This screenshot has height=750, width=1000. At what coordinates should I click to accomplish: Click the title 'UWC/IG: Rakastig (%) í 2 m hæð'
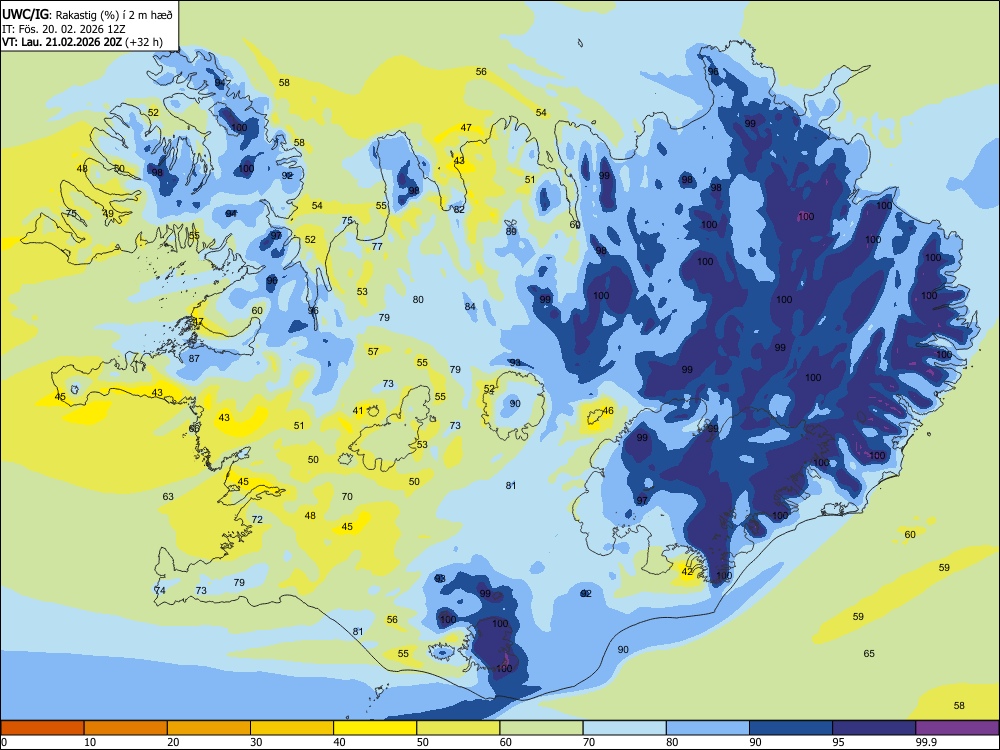[x=87, y=15]
